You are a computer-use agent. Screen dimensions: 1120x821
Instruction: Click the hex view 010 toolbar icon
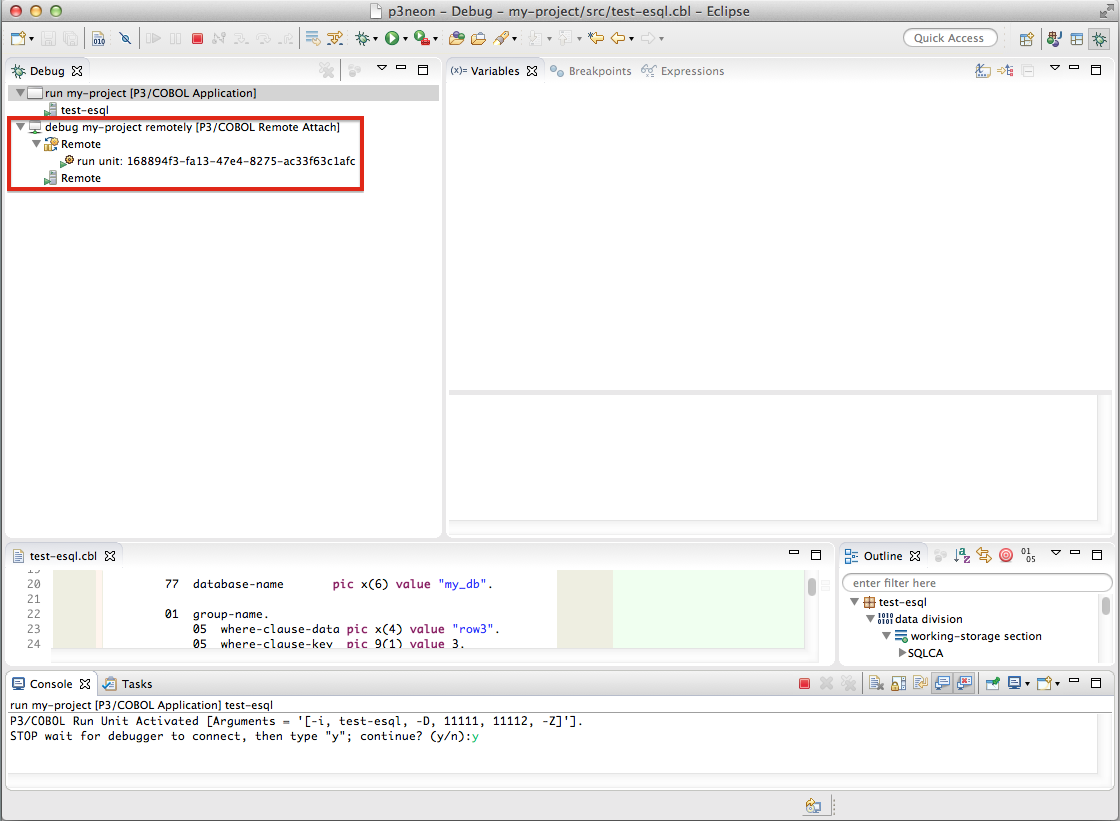pyautogui.click(x=99, y=39)
